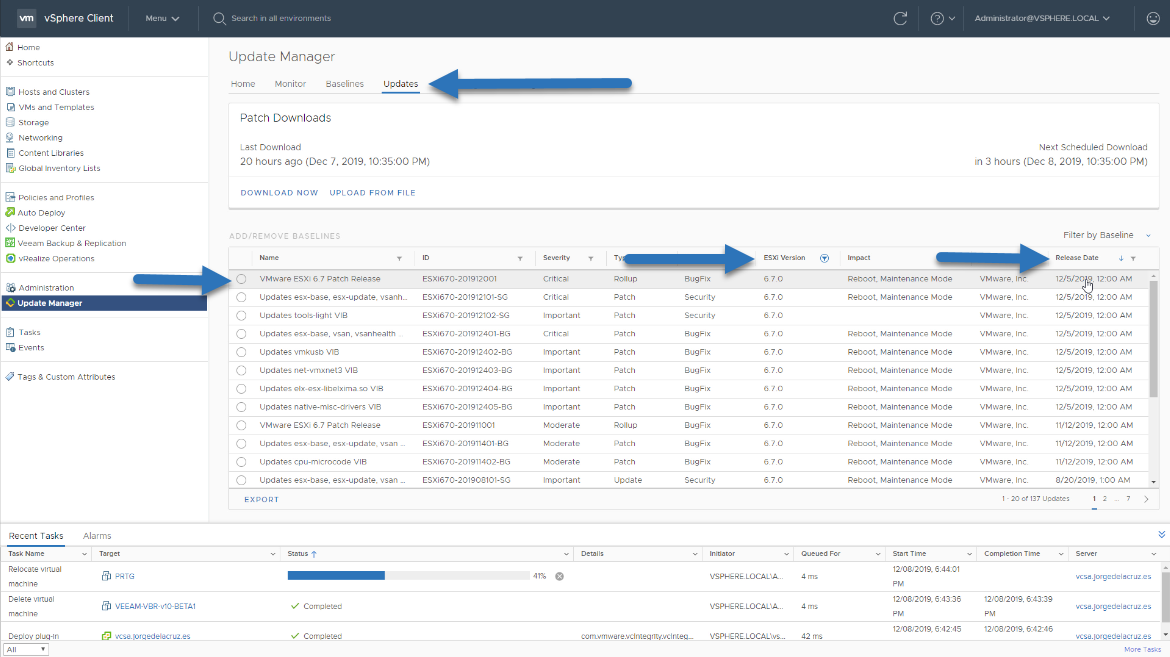
Task: Click the Policies and Profiles icon
Action: pos(10,197)
